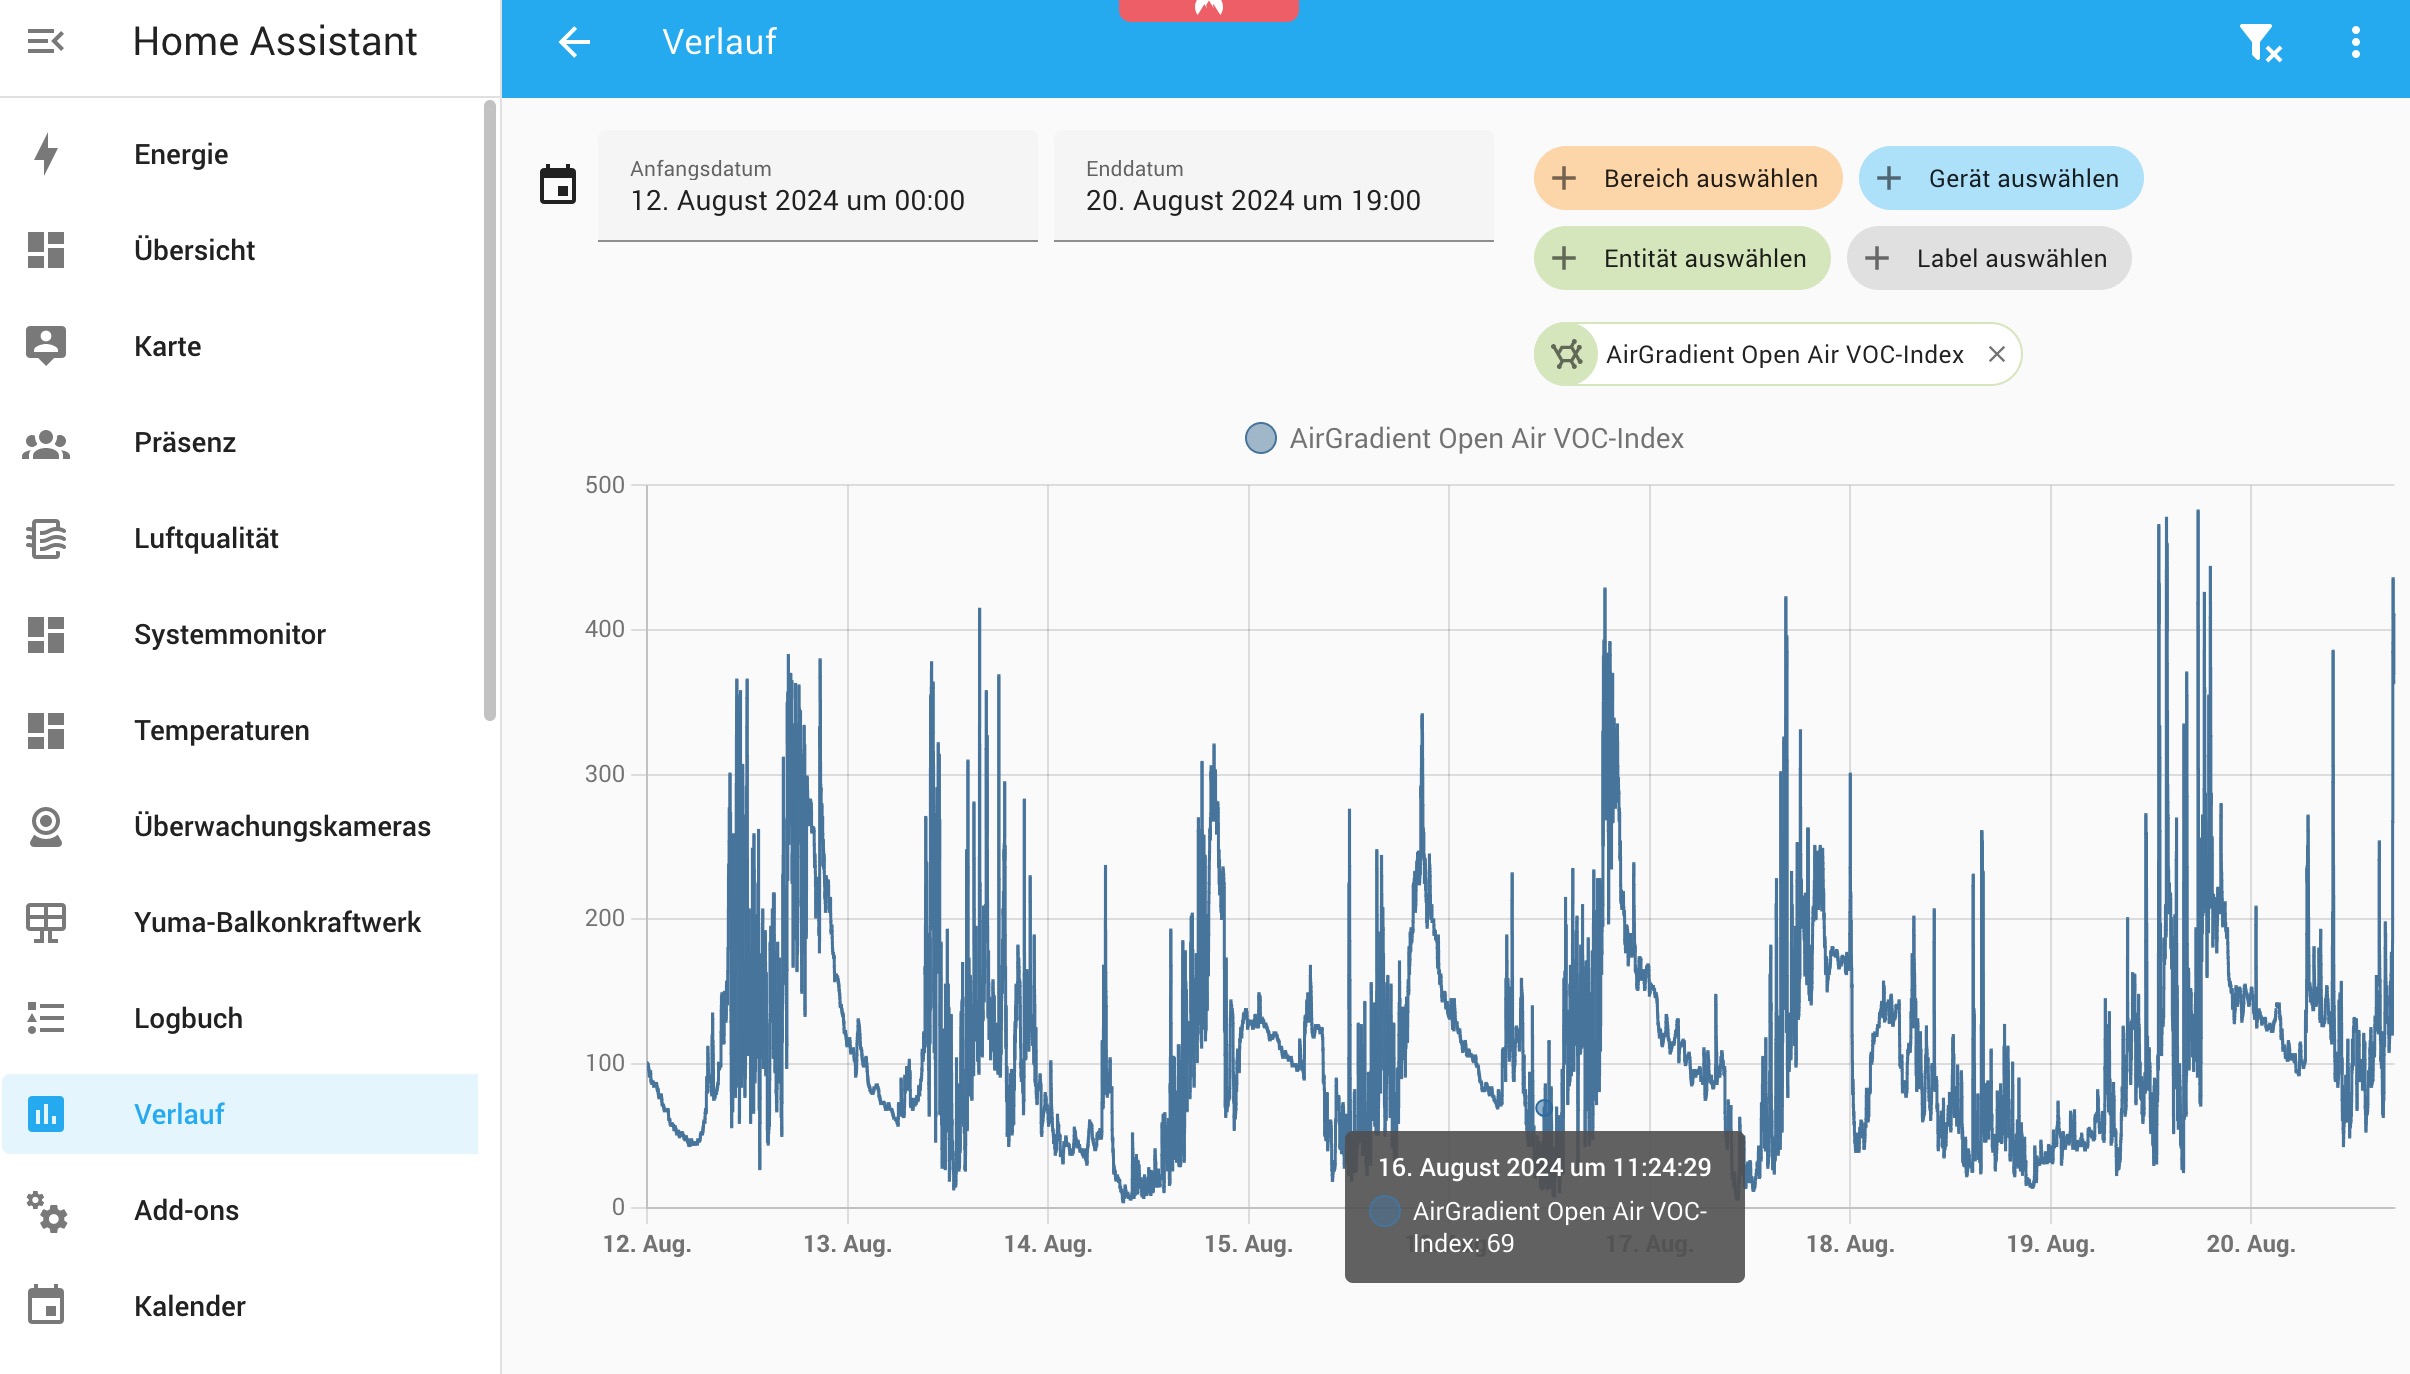The image size is (2410, 1374).
Task: Click Bereich auswählen button
Action: point(1687,178)
